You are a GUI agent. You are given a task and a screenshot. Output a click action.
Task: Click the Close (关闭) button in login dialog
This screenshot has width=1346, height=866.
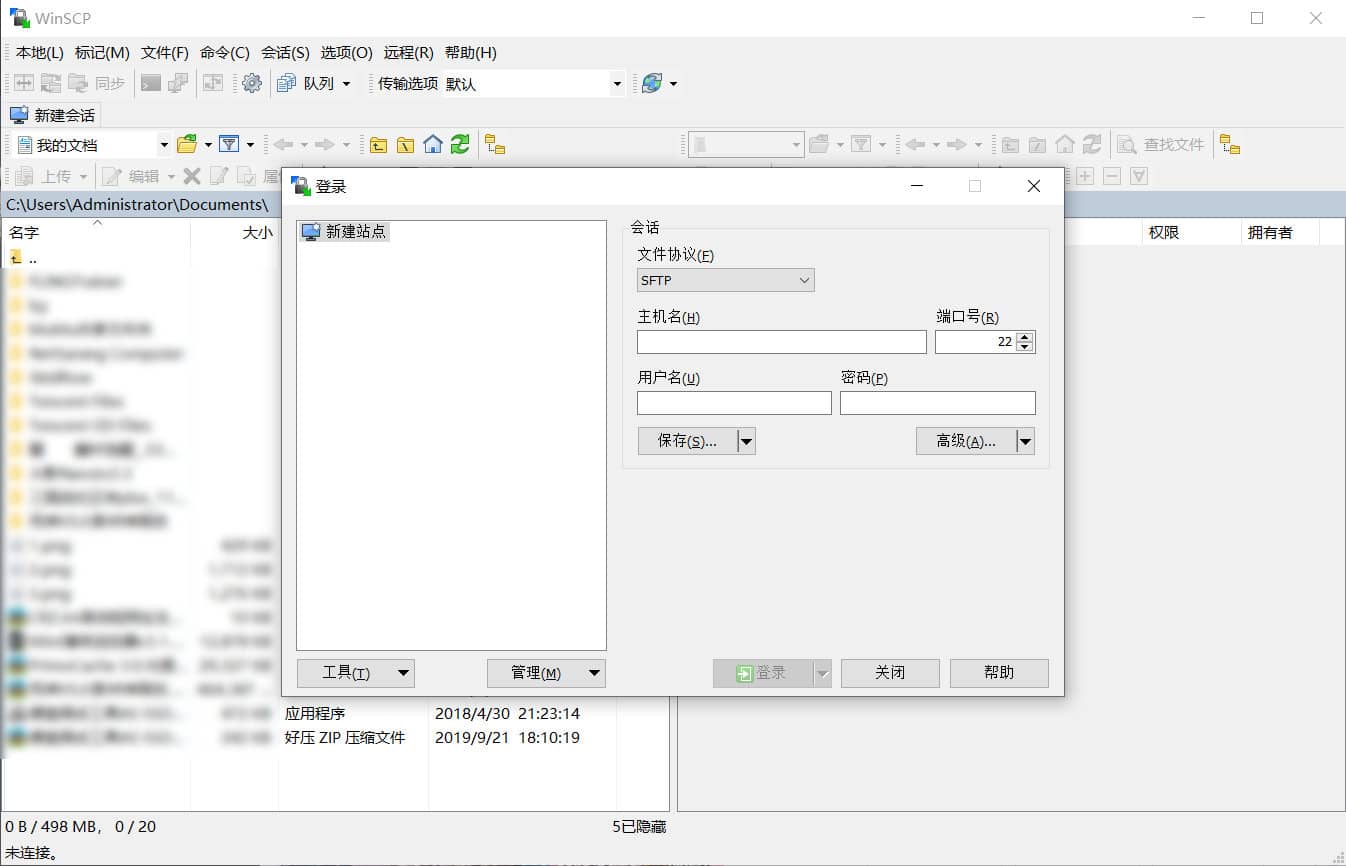890,673
